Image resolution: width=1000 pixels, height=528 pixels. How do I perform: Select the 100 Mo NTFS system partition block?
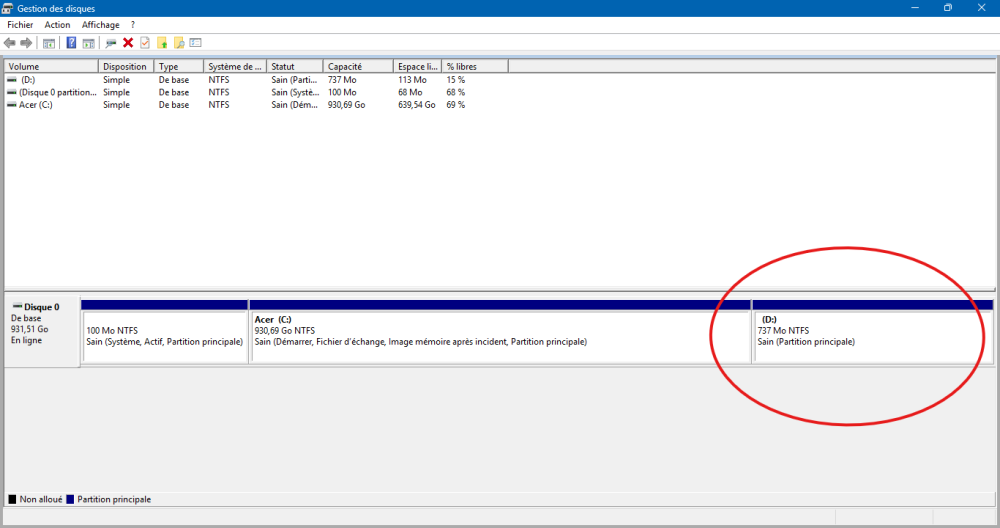(x=164, y=336)
